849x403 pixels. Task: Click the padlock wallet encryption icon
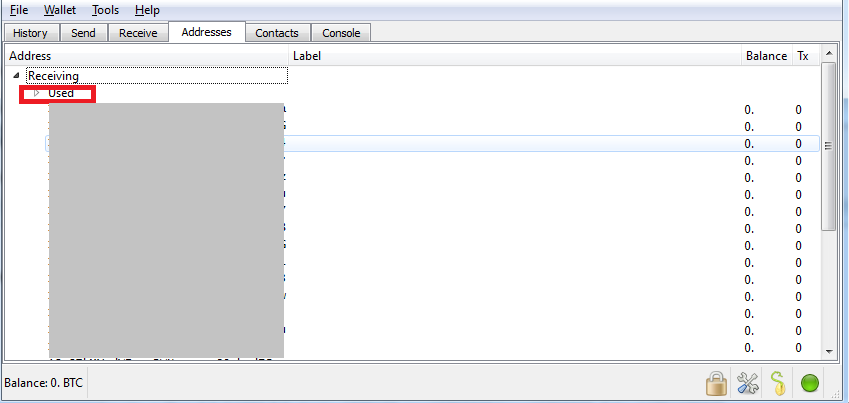[716, 384]
